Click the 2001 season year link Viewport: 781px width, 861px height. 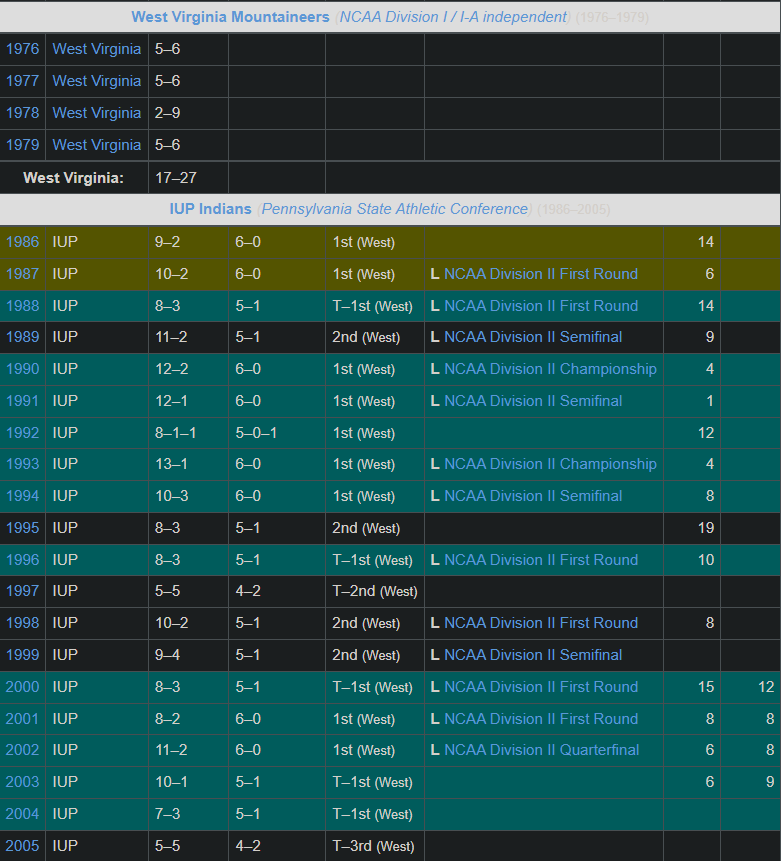23,719
